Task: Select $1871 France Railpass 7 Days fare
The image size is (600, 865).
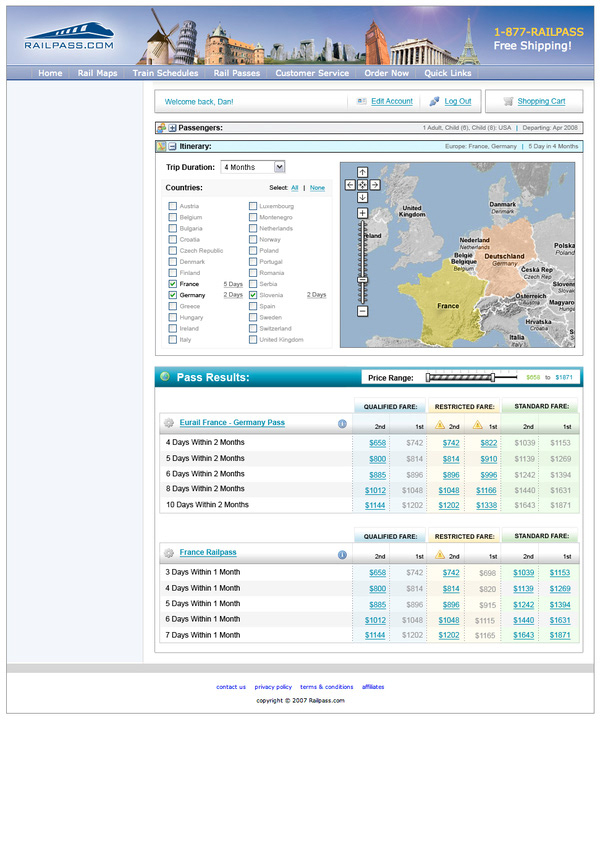Action: [560, 636]
